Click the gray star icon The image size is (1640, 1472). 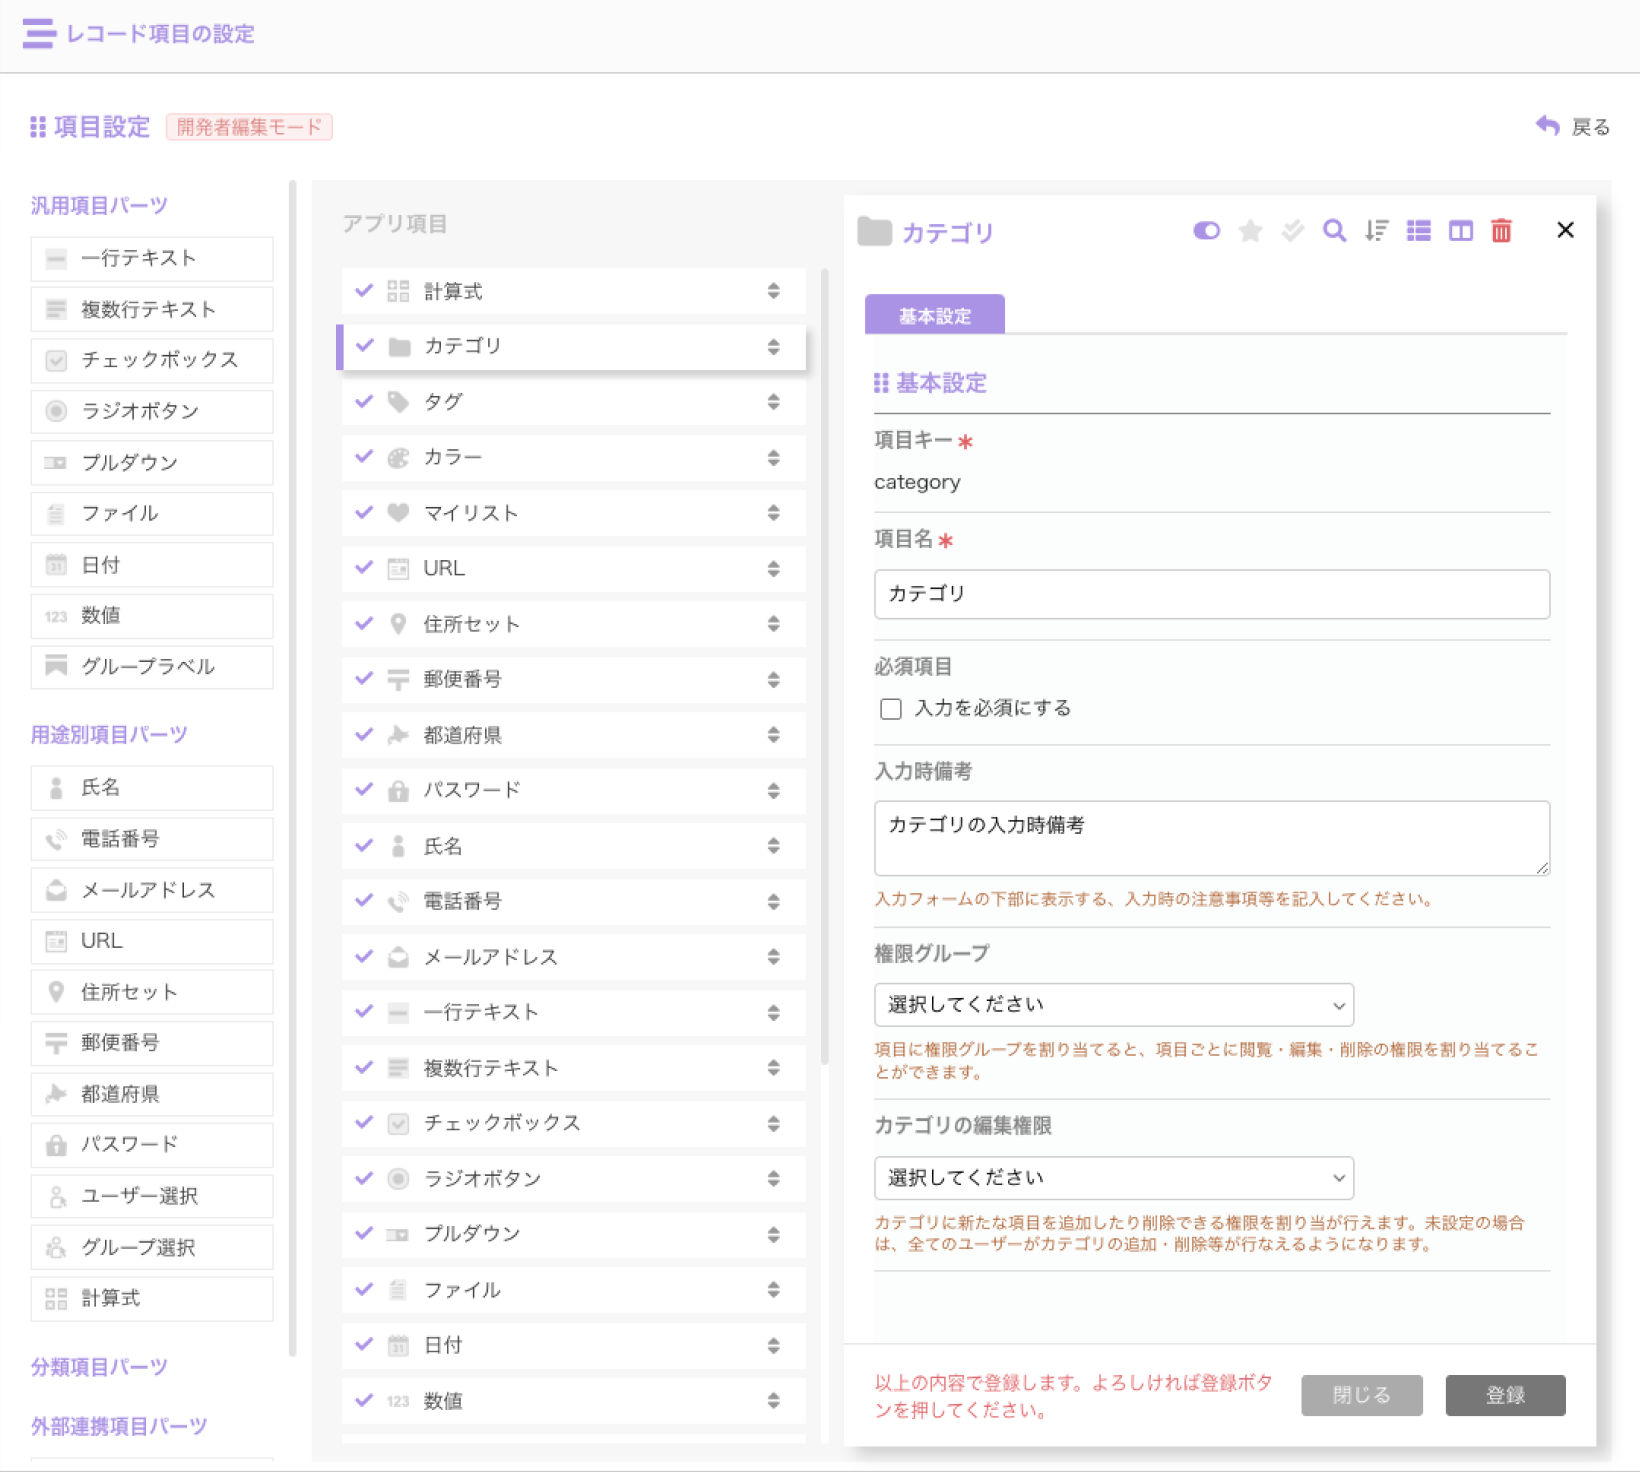click(x=1250, y=231)
